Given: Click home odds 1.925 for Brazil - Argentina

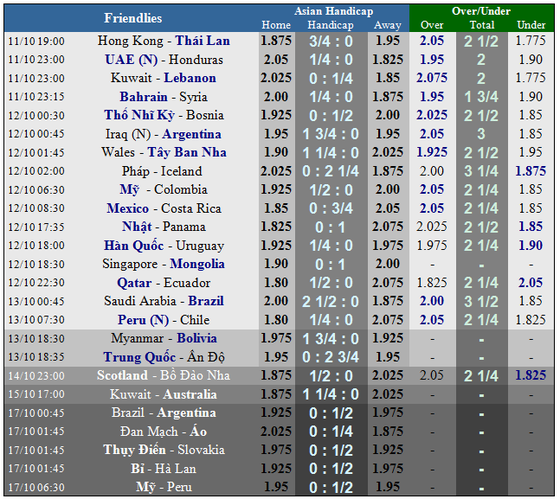Looking at the screenshot, I should point(276,413).
